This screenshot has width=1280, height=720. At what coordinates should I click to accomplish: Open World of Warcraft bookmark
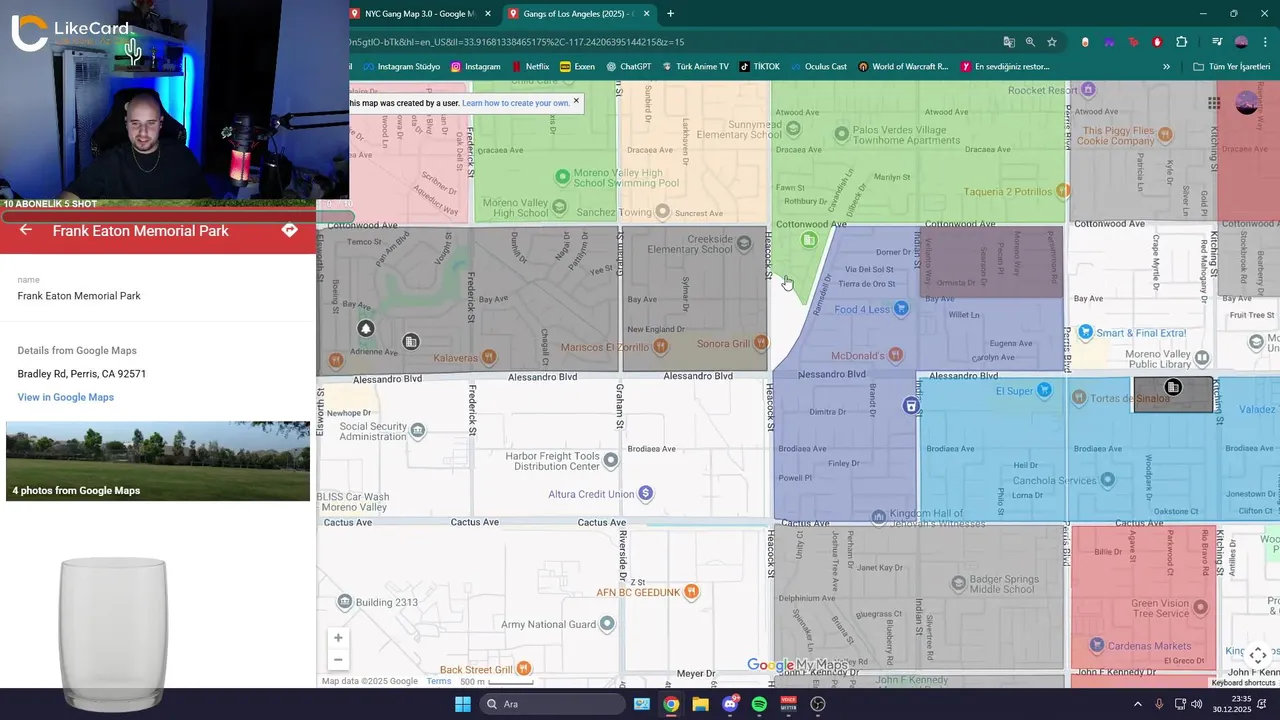click(x=903, y=67)
